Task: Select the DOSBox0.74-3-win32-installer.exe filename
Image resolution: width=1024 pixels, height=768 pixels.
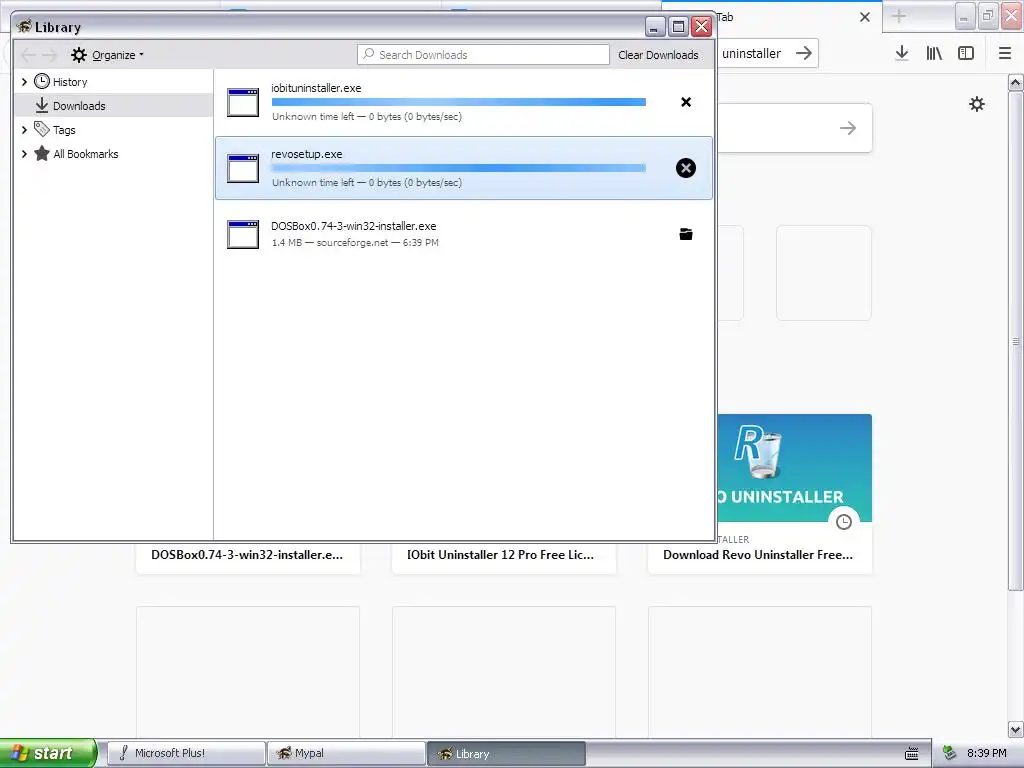Action: coord(353,226)
